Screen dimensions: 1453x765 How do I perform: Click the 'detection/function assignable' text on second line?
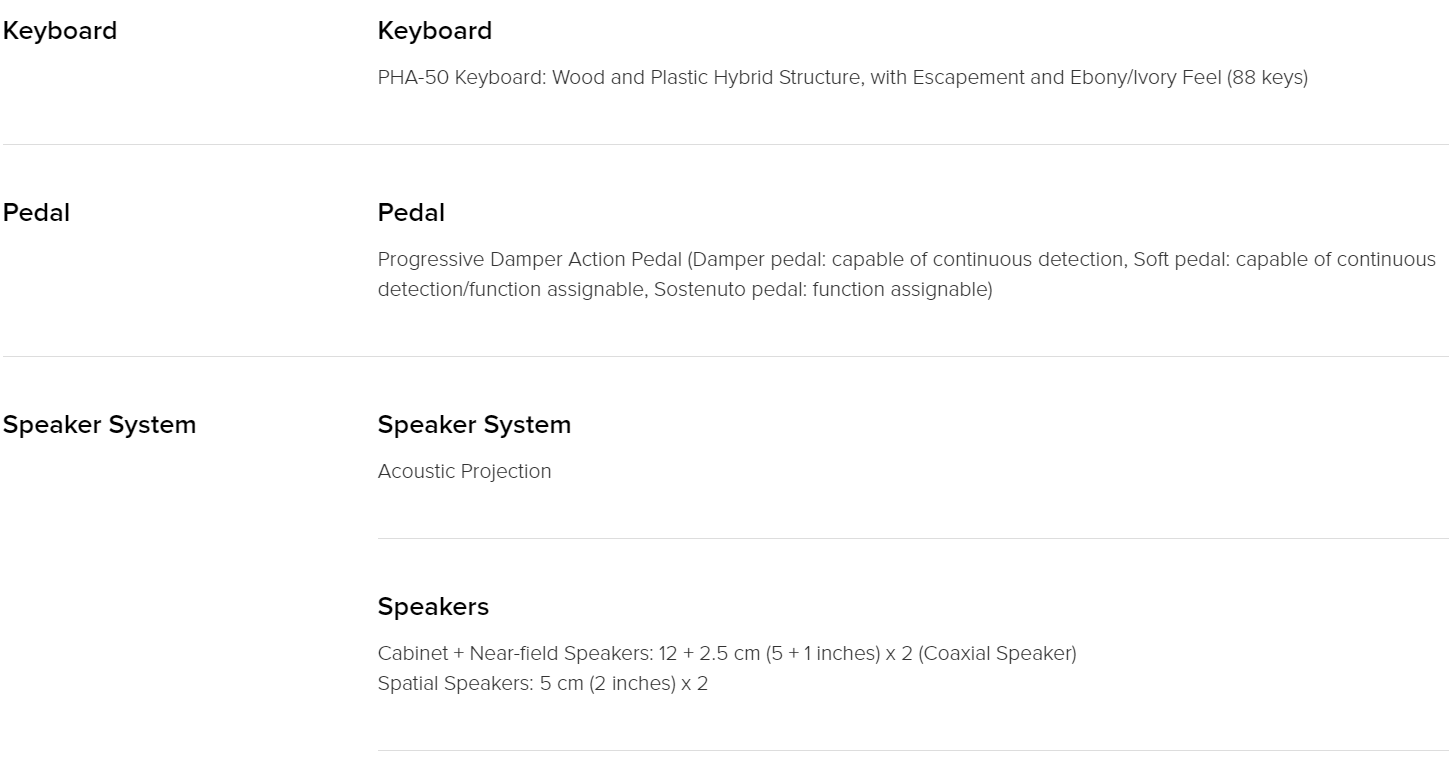[513, 290]
